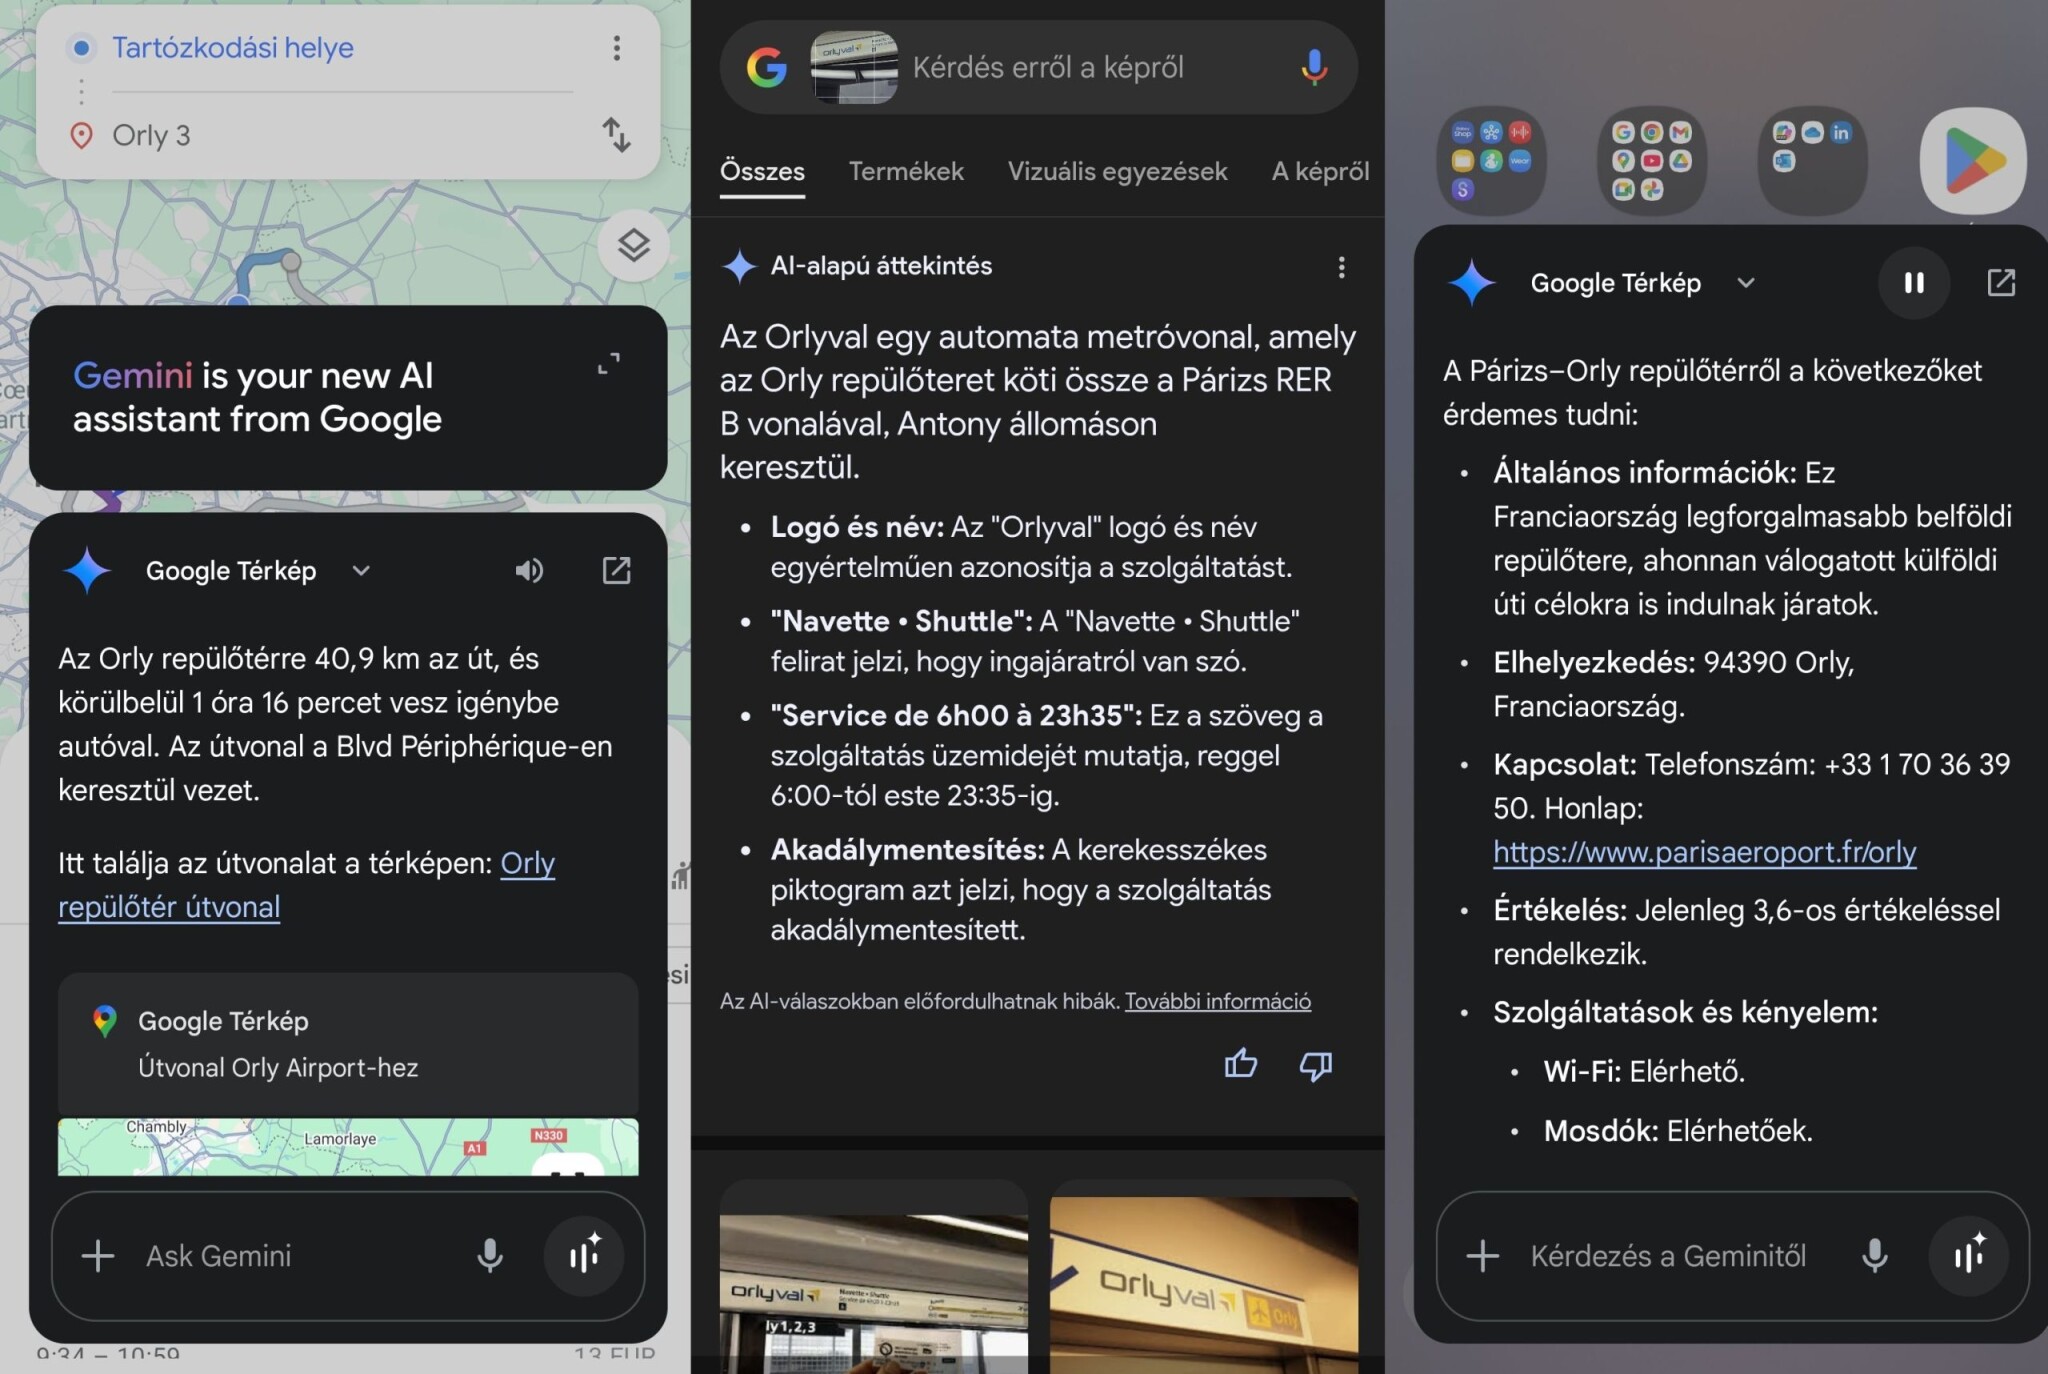
Task: Switch to the Összes tab
Action: [x=762, y=172]
